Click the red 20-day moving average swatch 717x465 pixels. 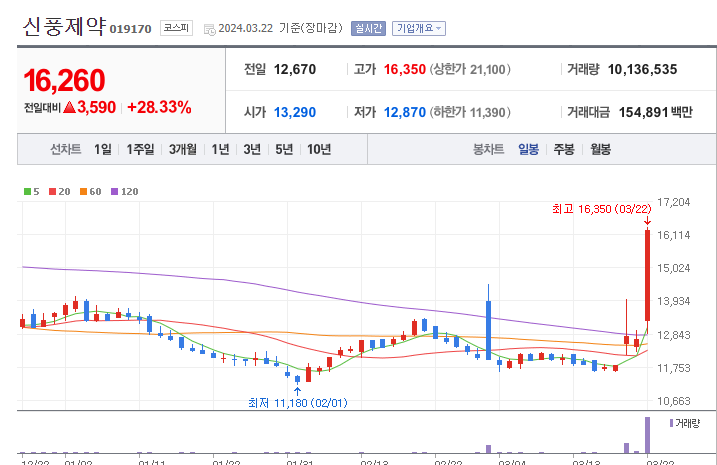coord(52,192)
